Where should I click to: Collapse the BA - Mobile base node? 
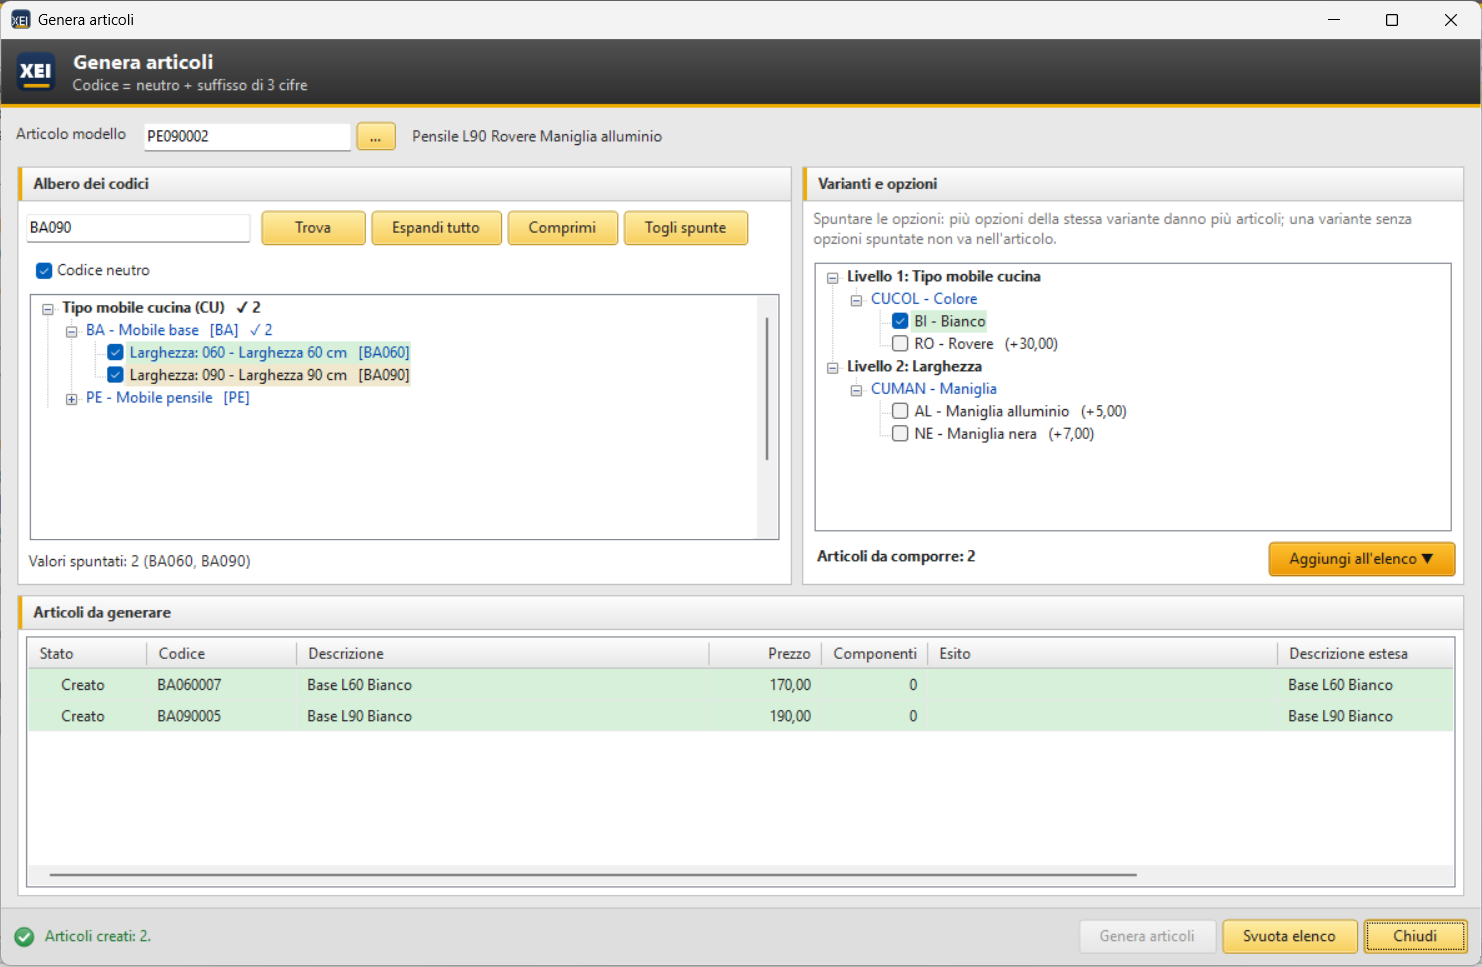point(71,331)
